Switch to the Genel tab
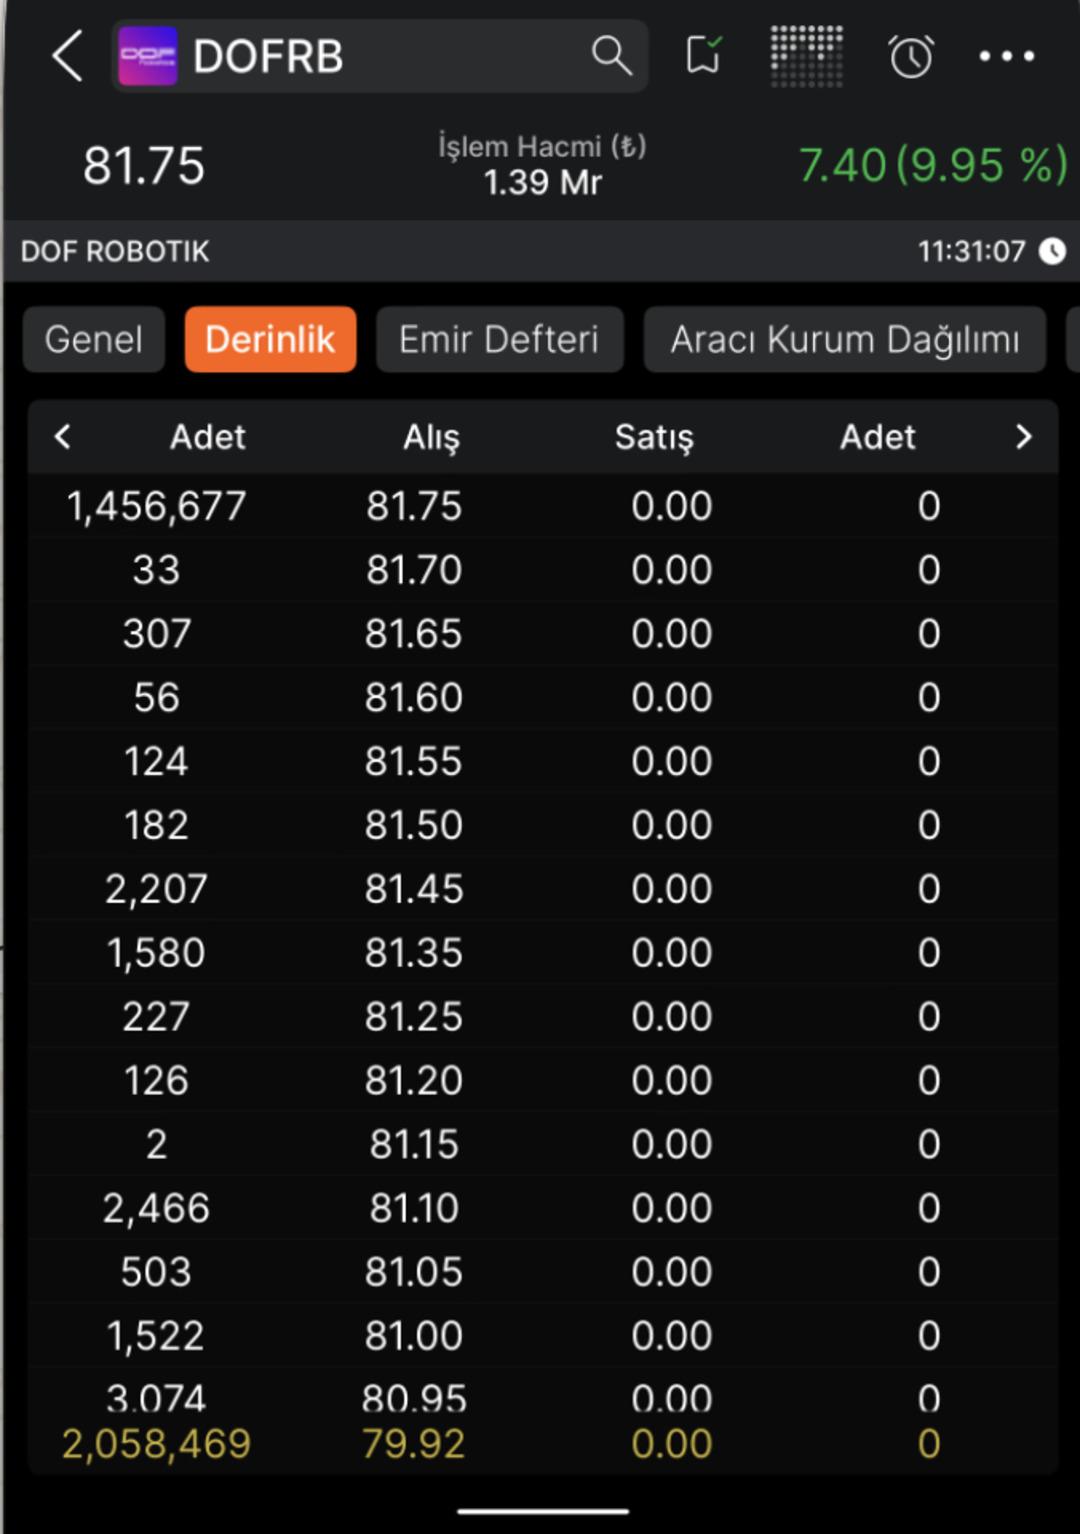This screenshot has width=1080, height=1534. [94, 340]
